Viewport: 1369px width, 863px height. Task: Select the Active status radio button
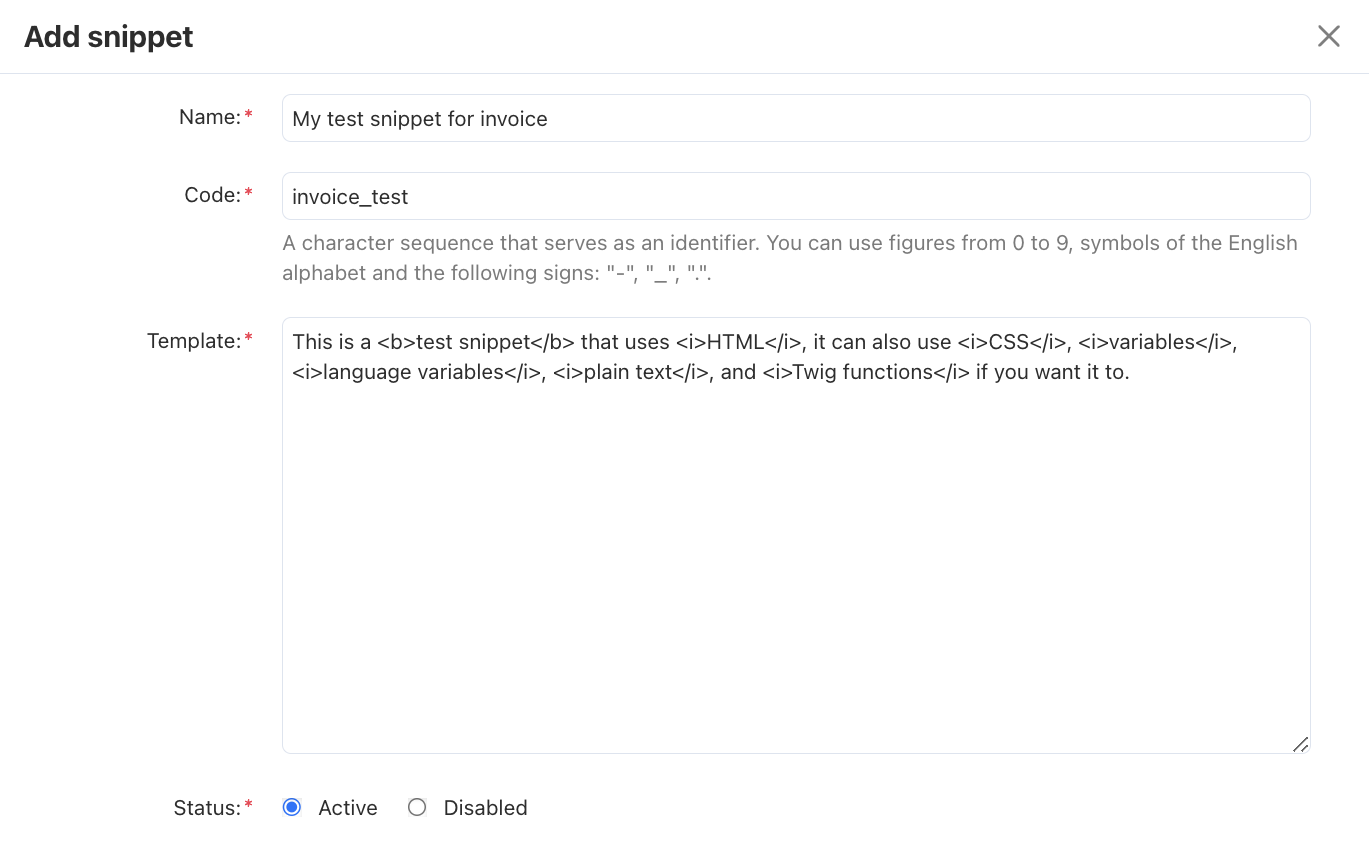292,807
